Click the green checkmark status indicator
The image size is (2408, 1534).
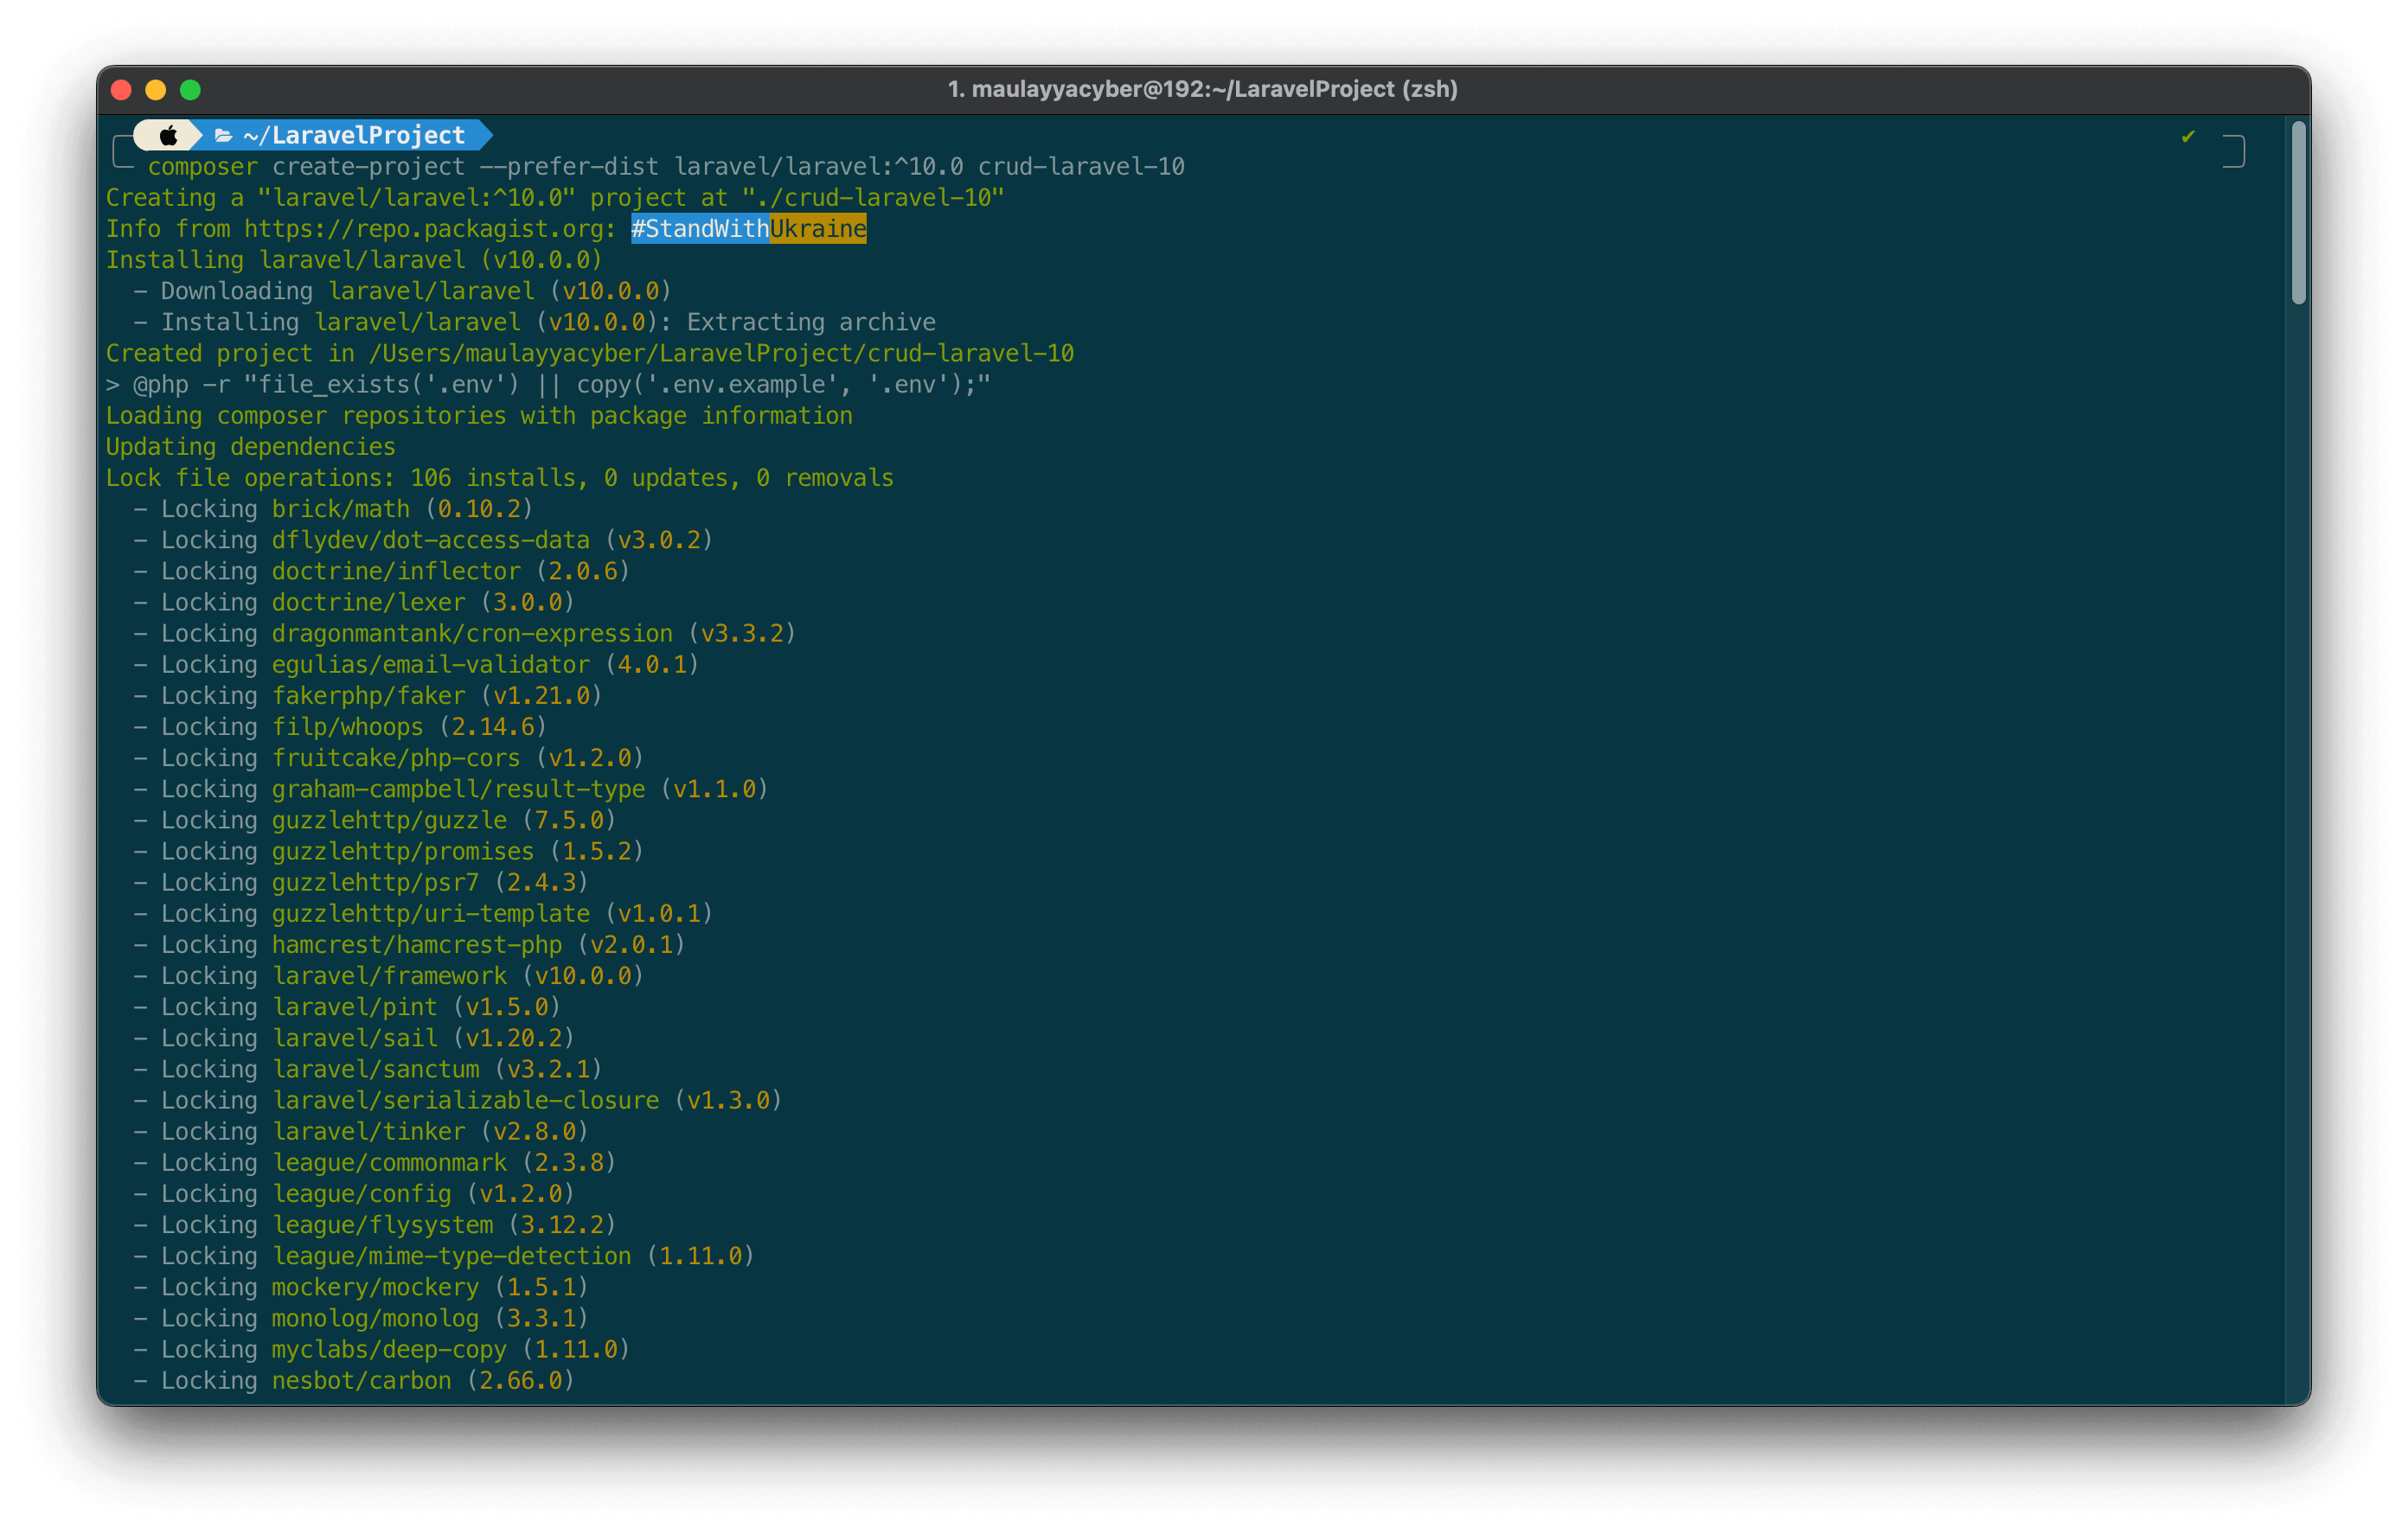click(2187, 136)
